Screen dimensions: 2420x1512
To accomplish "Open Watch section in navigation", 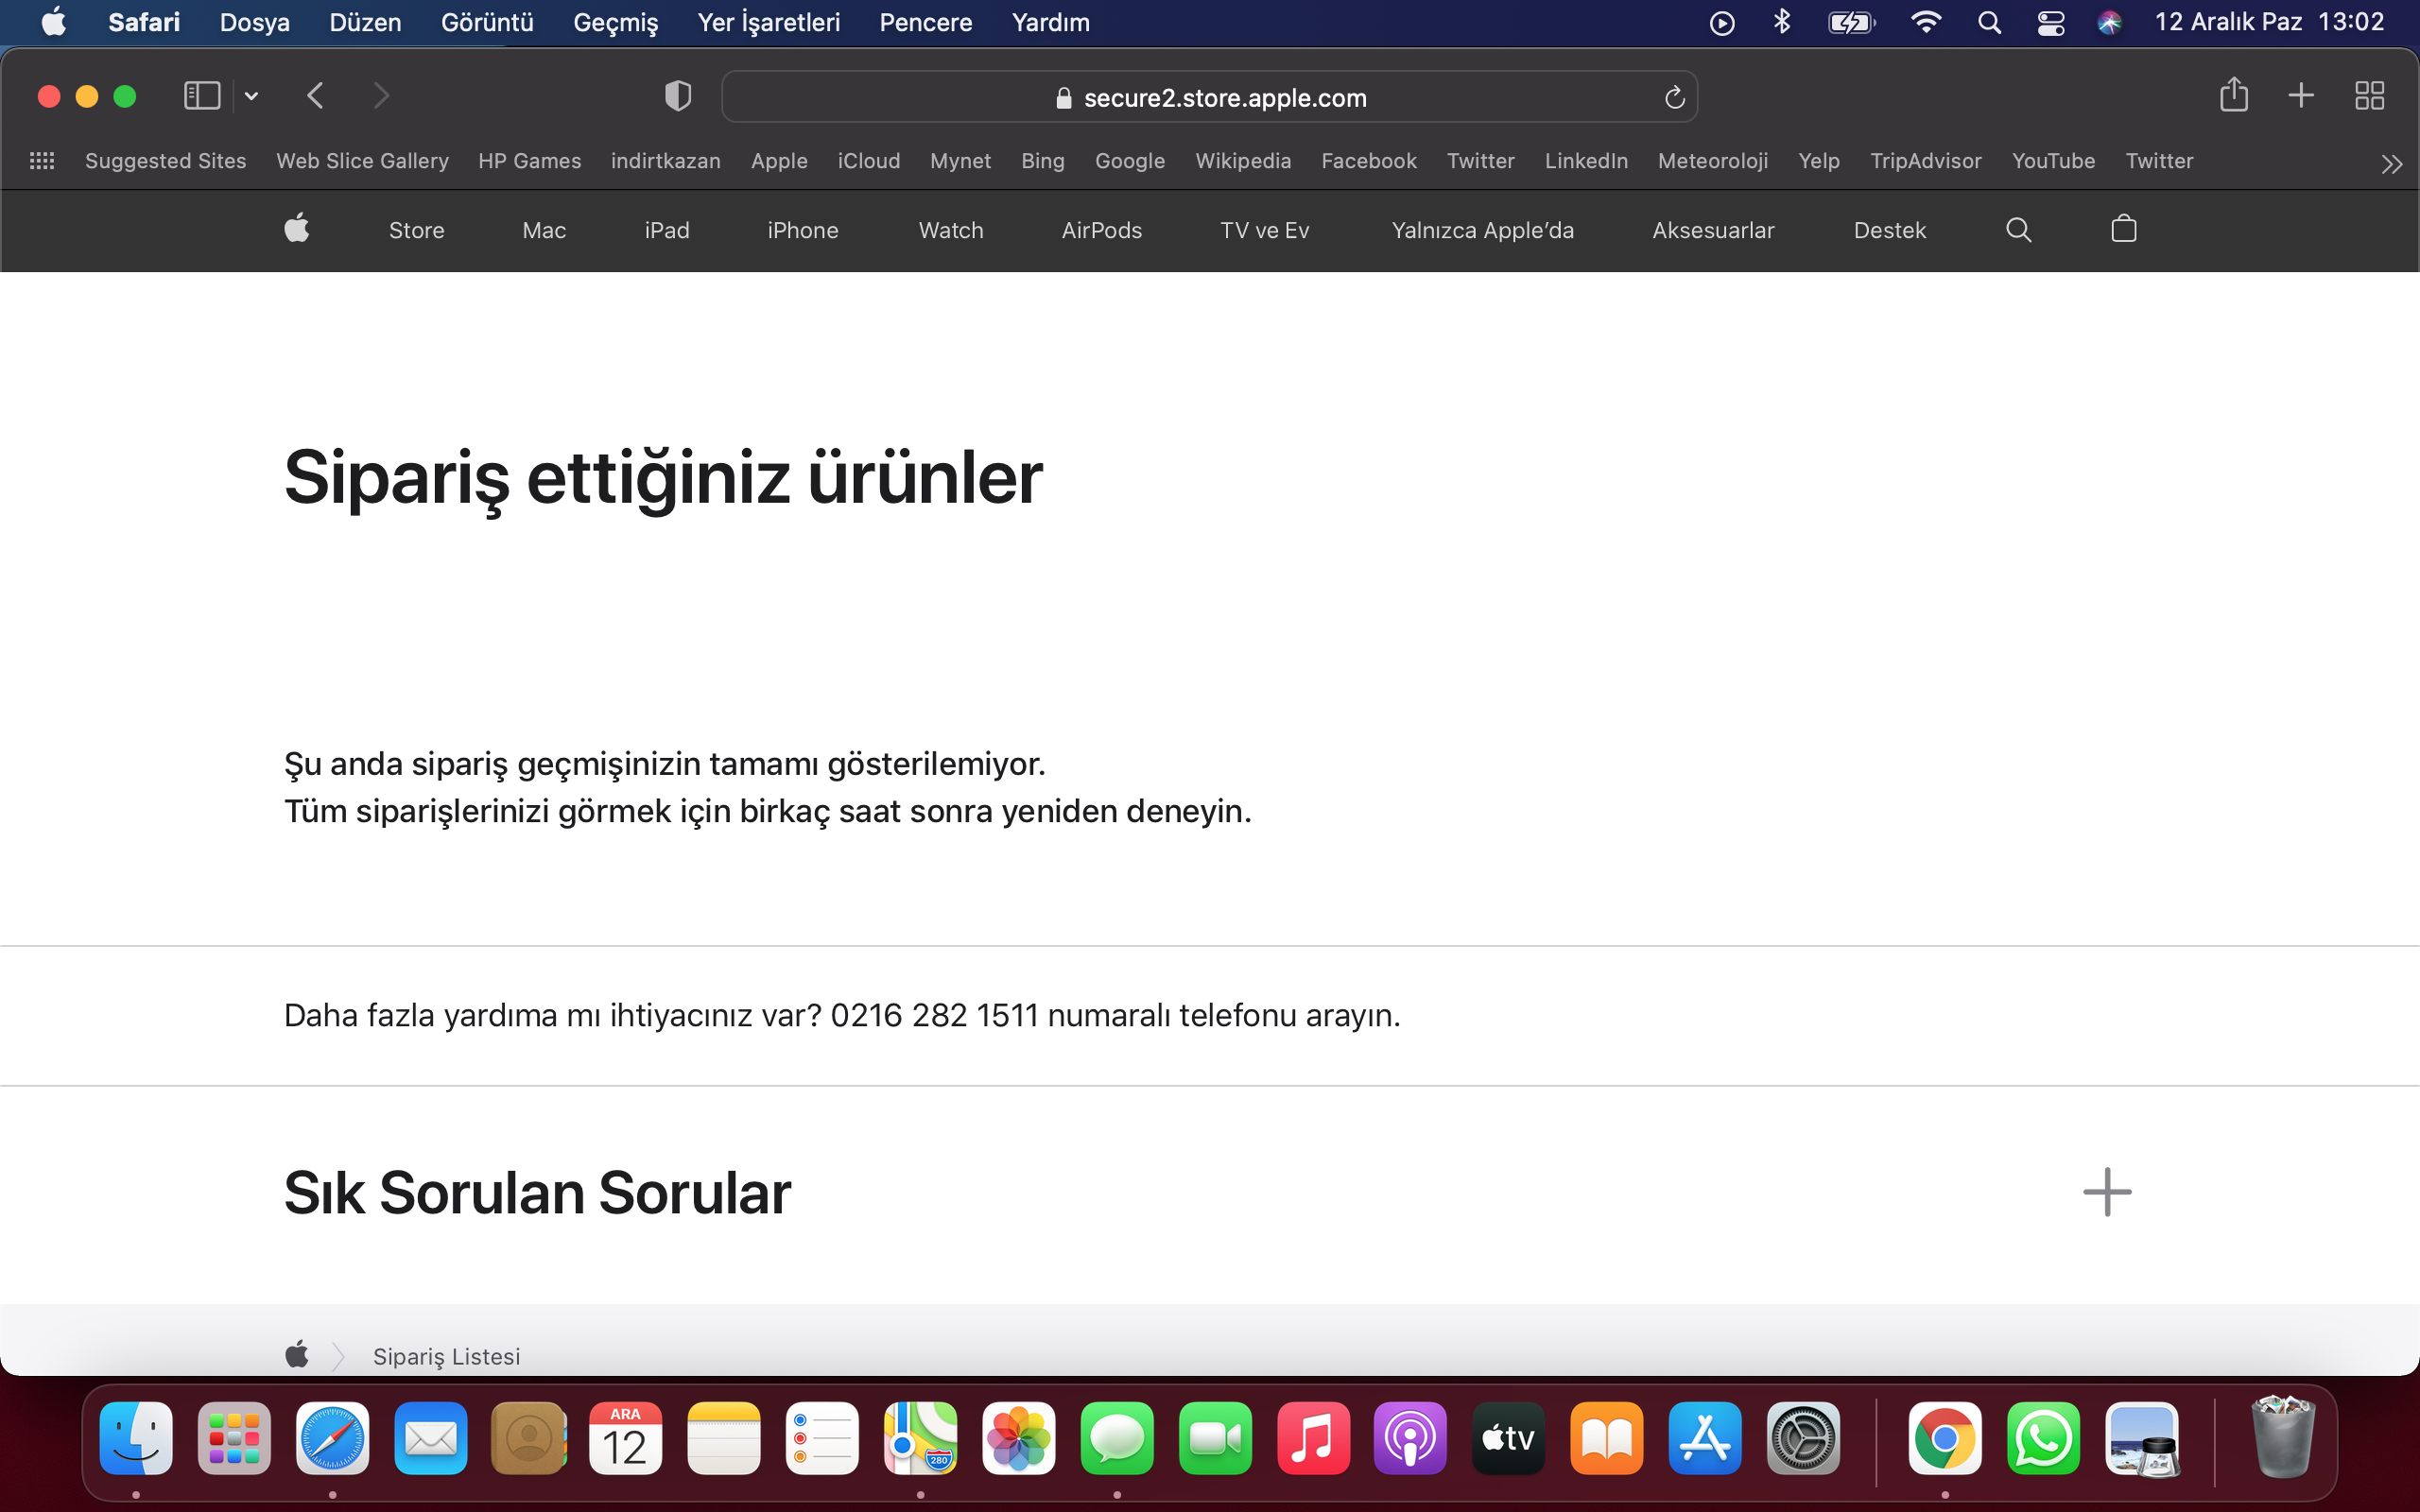I will (951, 230).
